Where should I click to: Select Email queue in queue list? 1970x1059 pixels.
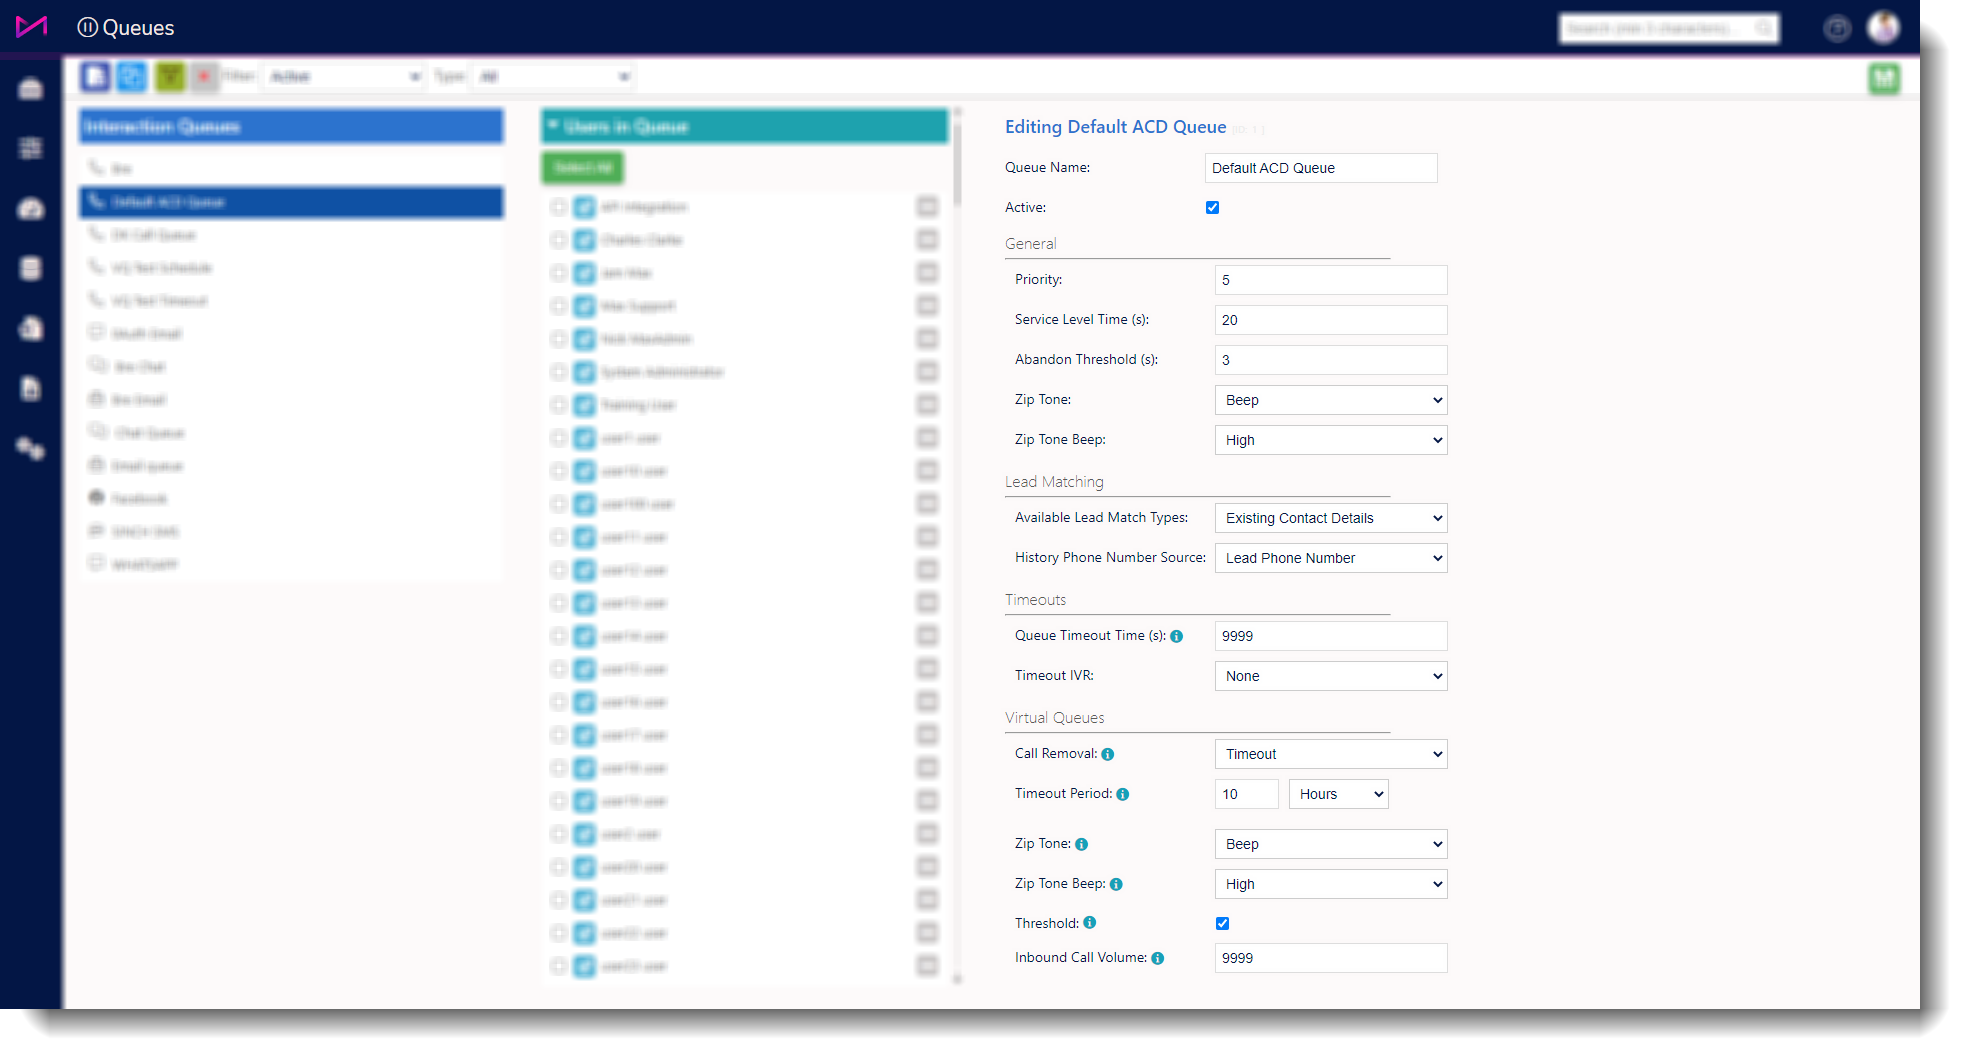pos(291,466)
